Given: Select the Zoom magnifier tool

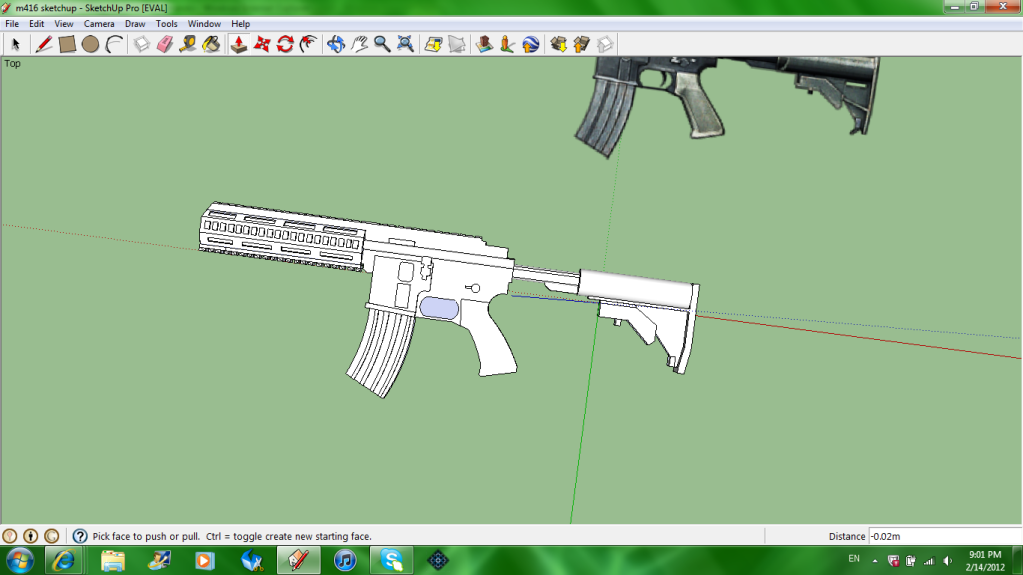Looking at the screenshot, I should (382, 44).
